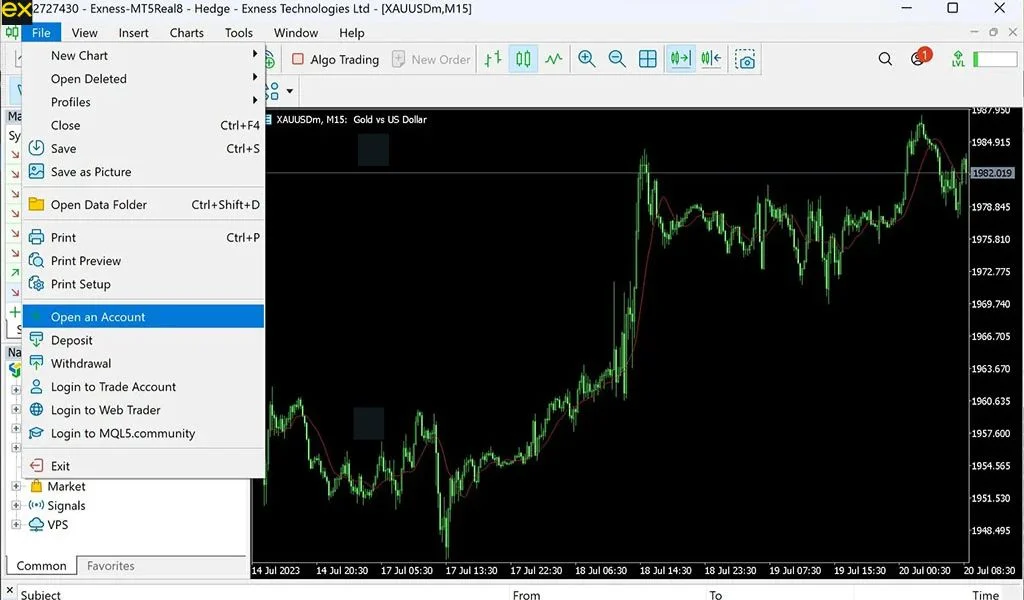Expand the Market tree node

pyautogui.click(x=16, y=487)
